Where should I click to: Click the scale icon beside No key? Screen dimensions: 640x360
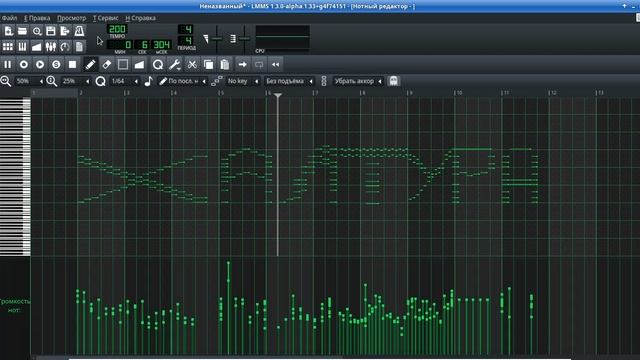[x=217, y=81]
